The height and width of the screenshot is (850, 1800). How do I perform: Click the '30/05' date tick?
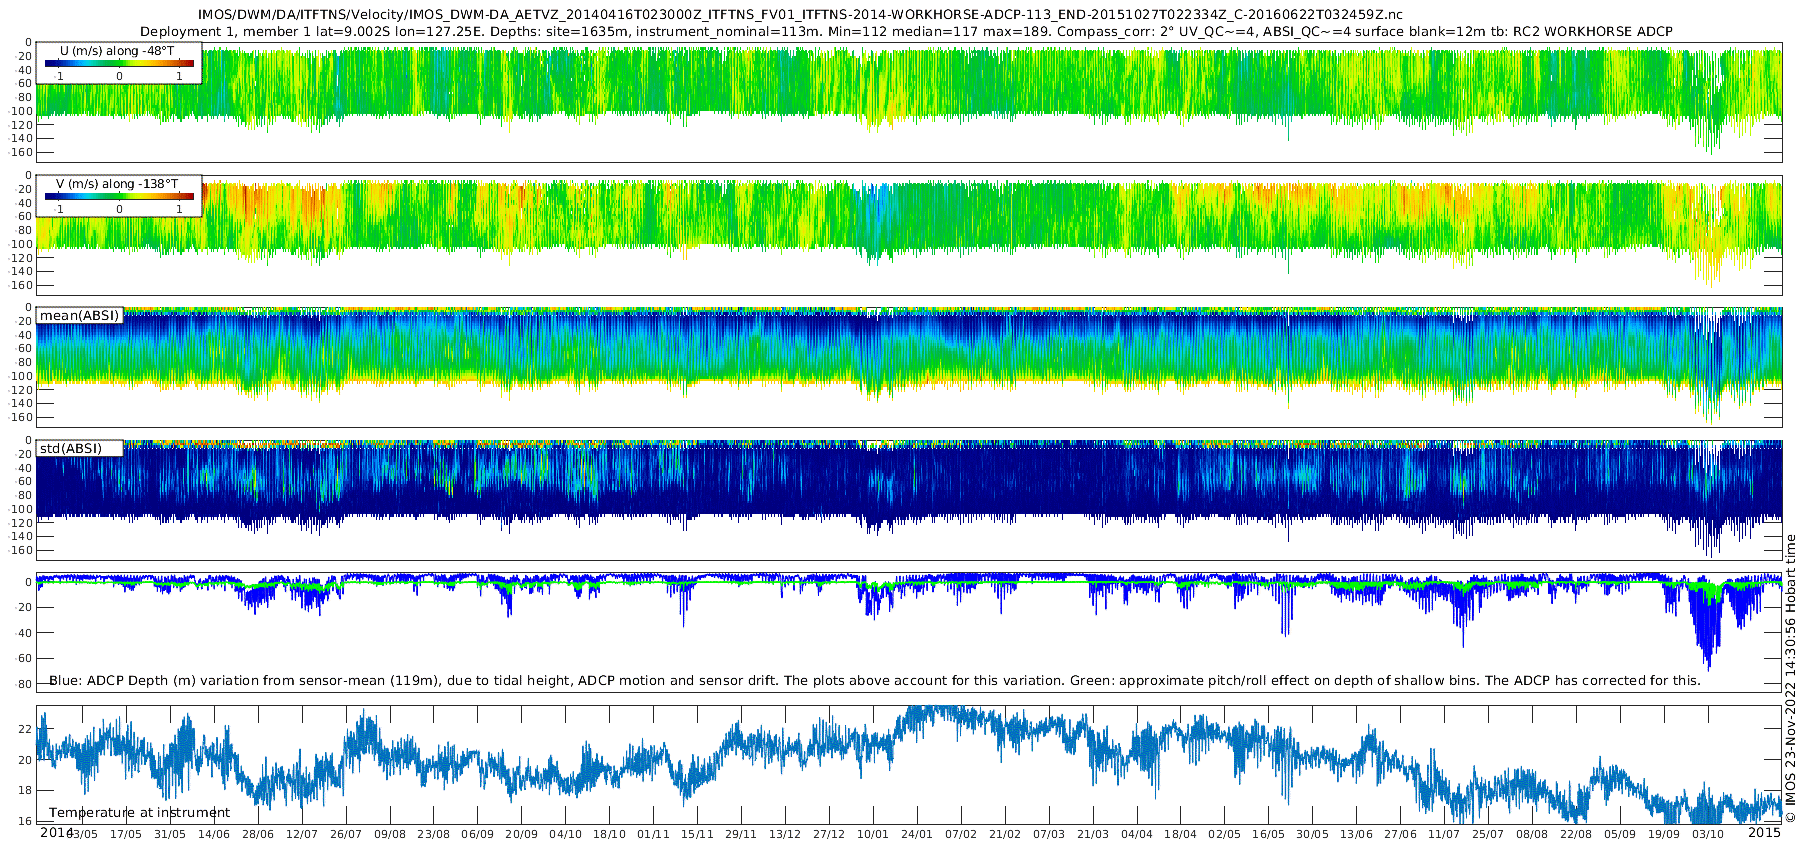(1314, 835)
